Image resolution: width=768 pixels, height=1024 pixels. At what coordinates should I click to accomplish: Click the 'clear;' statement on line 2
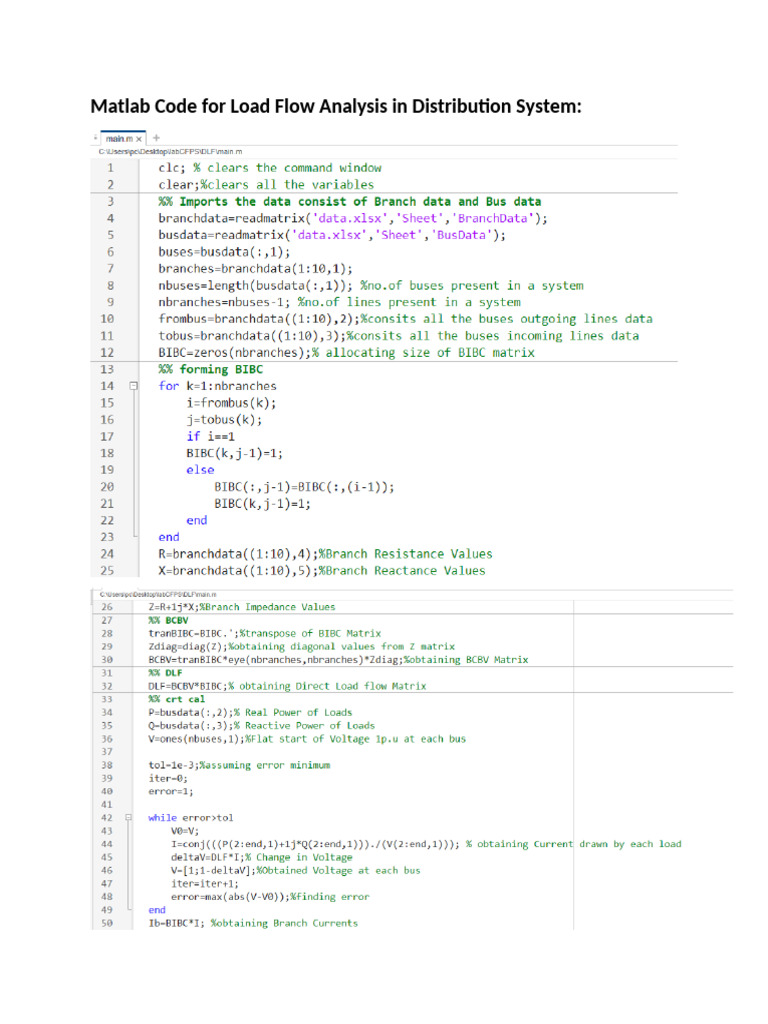coord(179,185)
